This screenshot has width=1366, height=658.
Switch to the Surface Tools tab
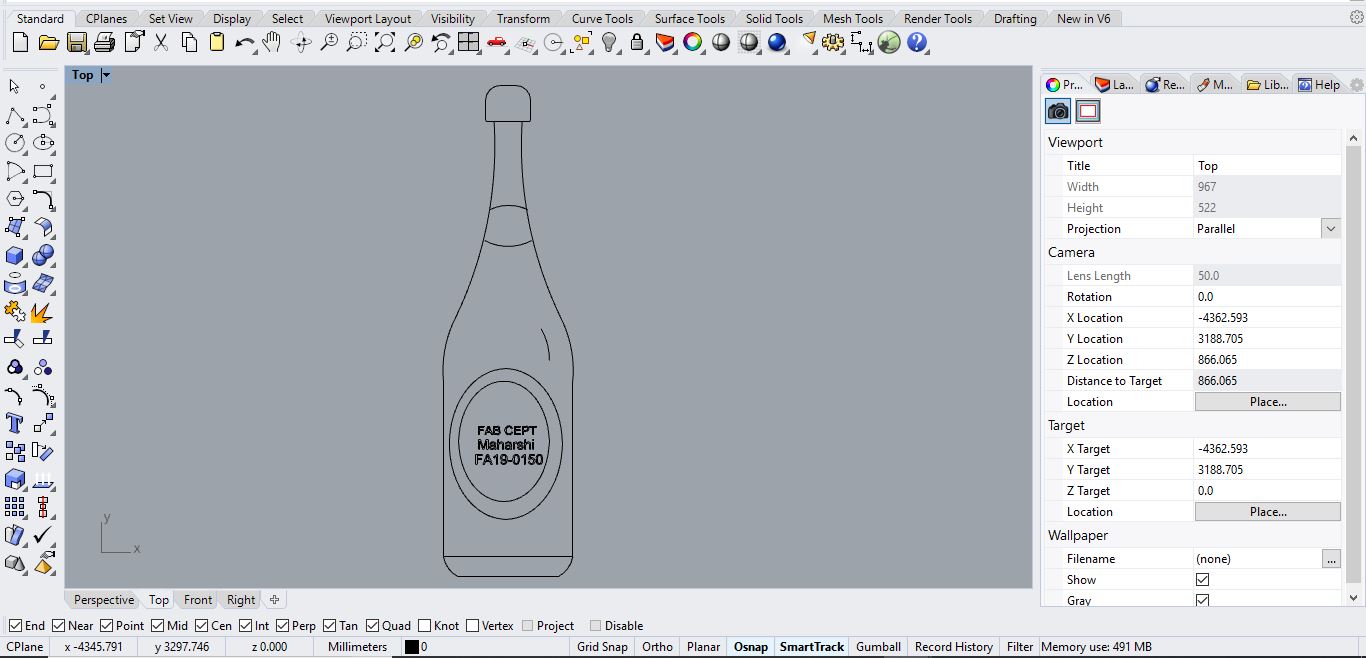coord(689,18)
